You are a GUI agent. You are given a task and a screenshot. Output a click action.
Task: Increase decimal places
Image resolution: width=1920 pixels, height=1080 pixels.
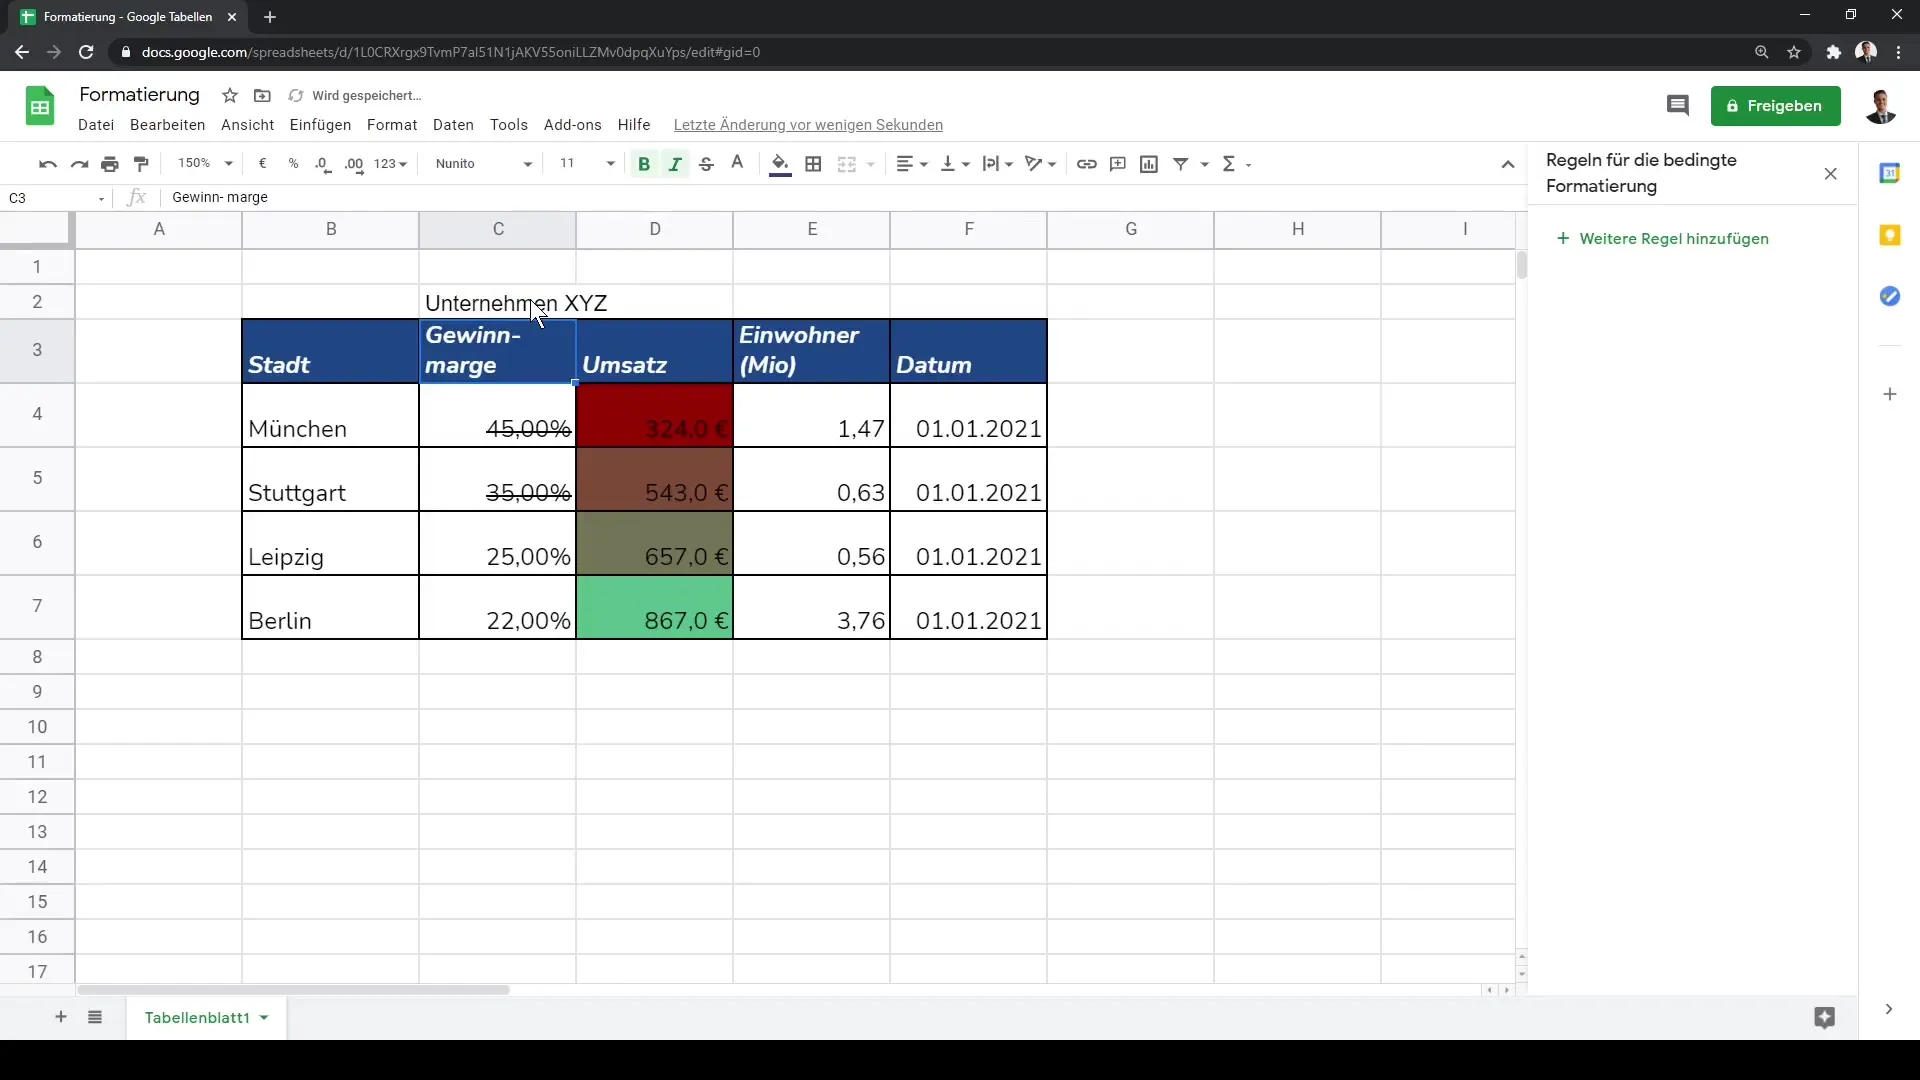[354, 164]
